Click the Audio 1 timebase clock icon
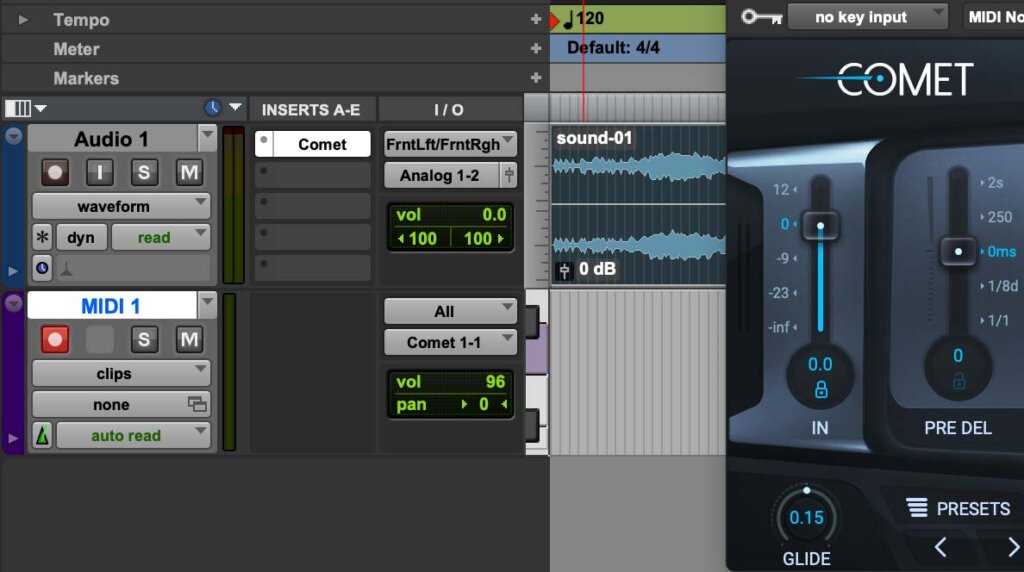The height and width of the screenshot is (572, 1024). tap(42, 267)
